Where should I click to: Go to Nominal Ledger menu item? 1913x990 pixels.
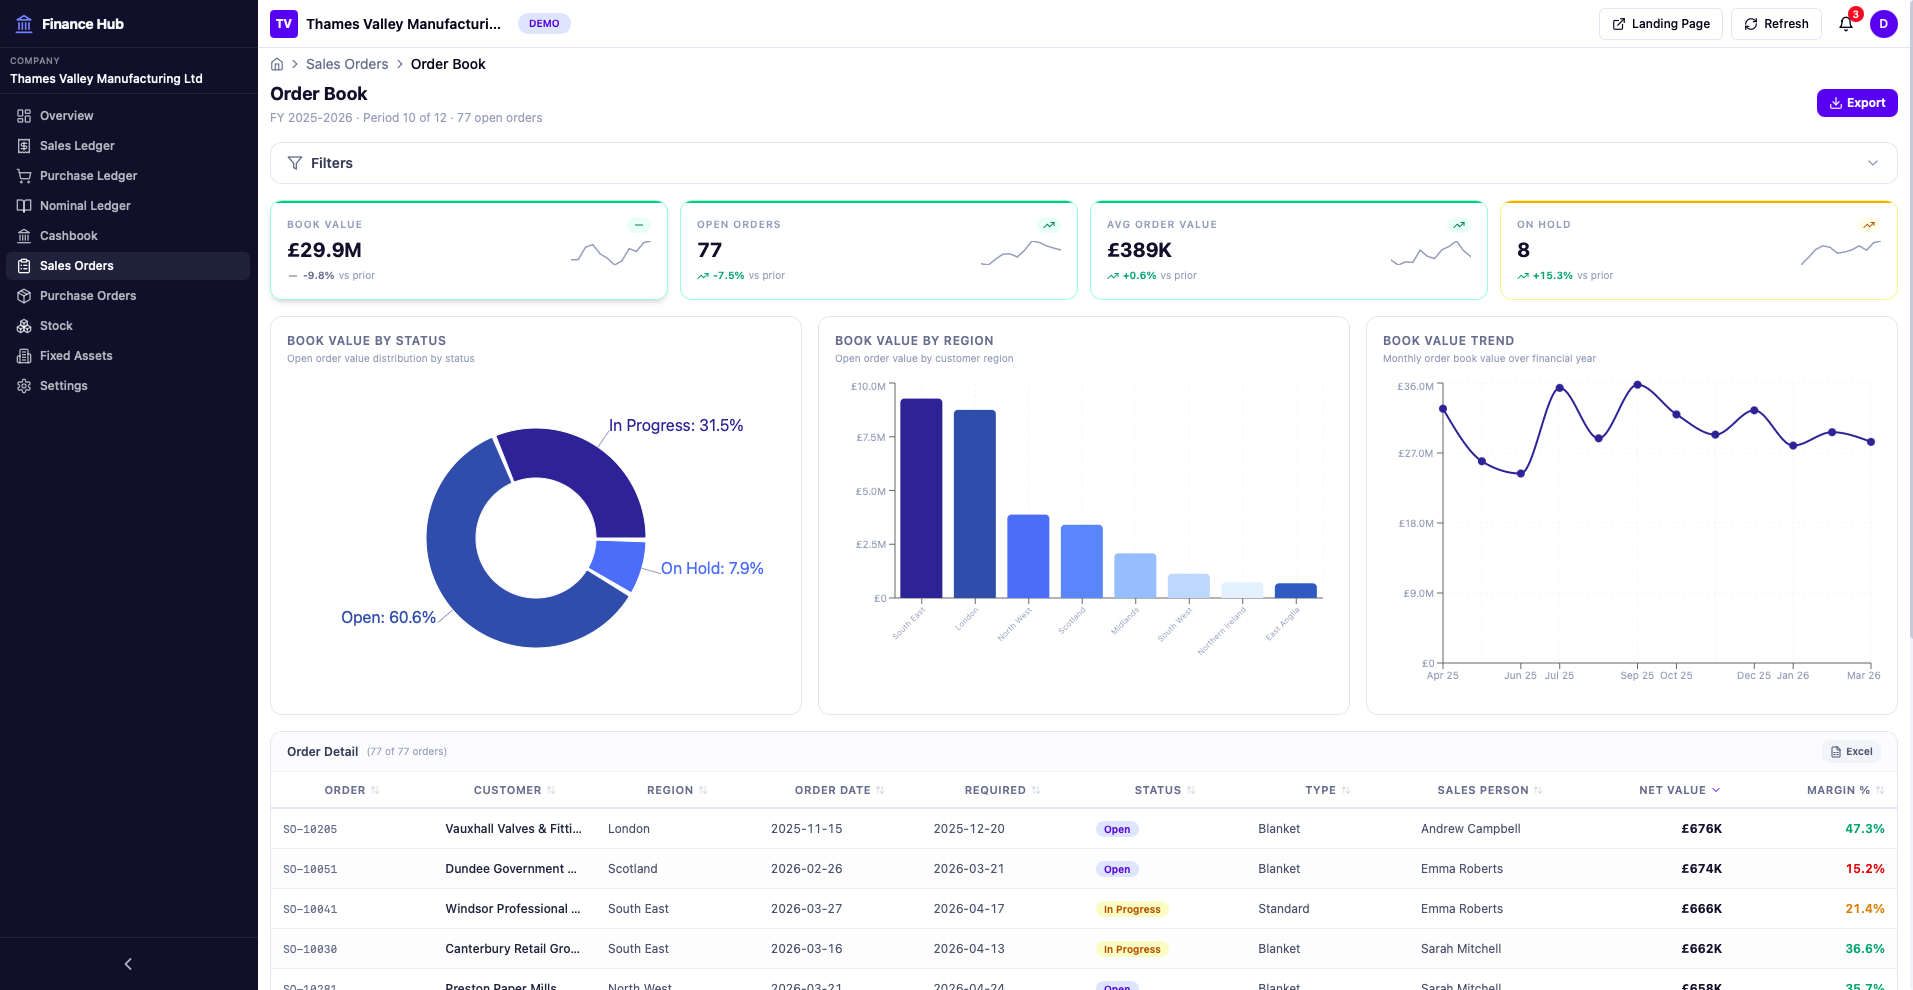point(85,206)
